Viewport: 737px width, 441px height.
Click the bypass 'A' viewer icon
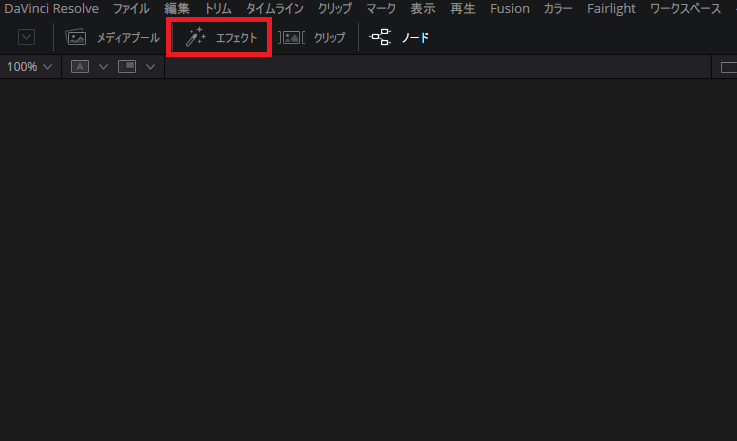pyautogui.click(x=80, y=67)
